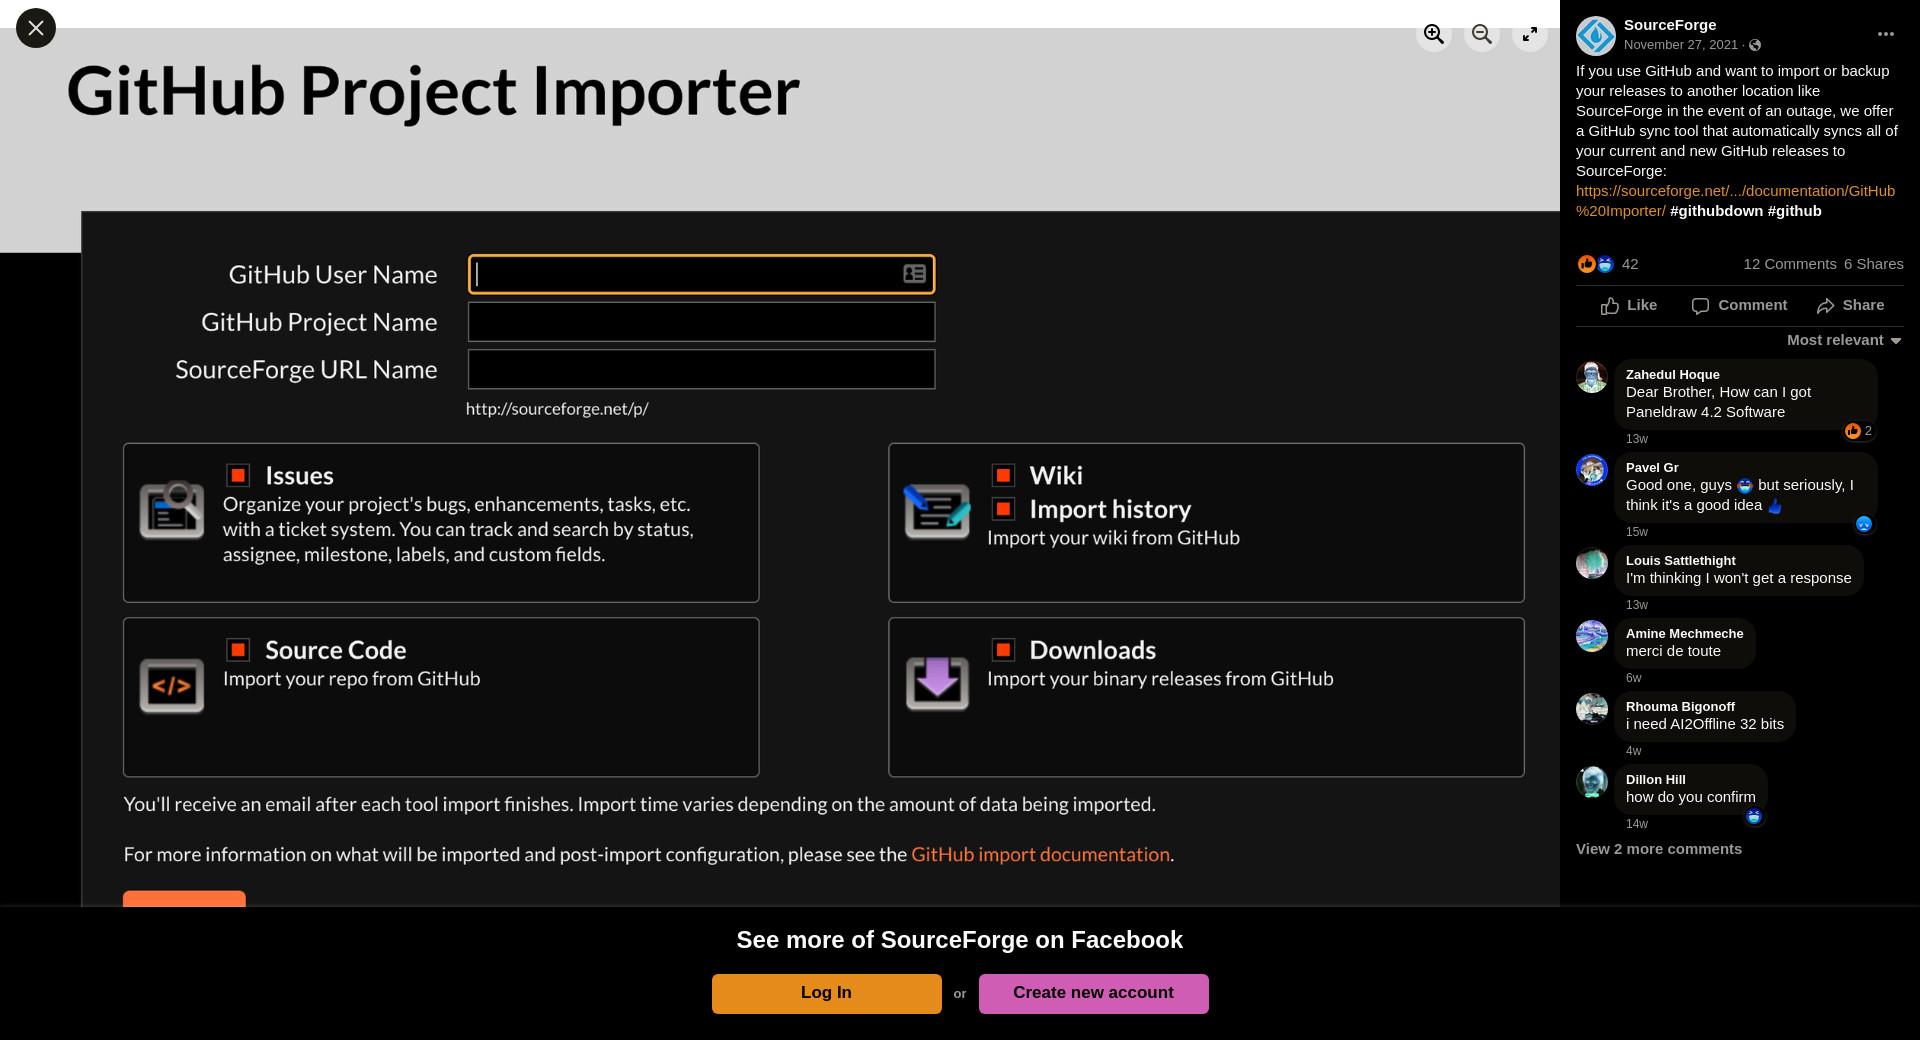View reactions count of 42
This screenshot has height=1040, width=1920.
coord(1630,264)
